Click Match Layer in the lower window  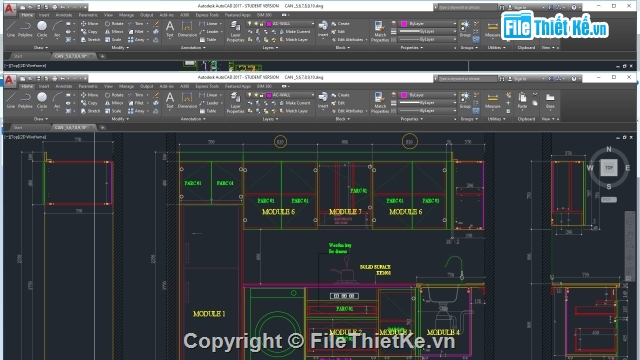pyautogui.click(x=294, y=111)
